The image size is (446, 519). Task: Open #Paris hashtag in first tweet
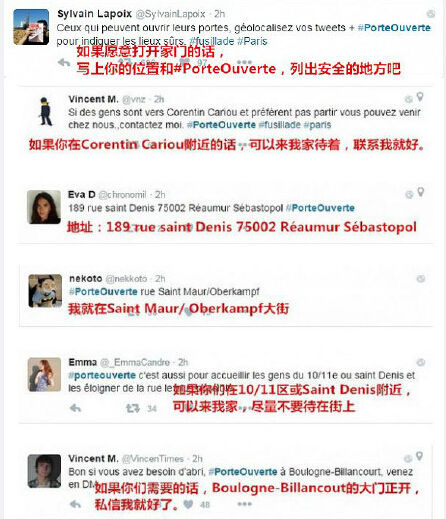(252, 41)
